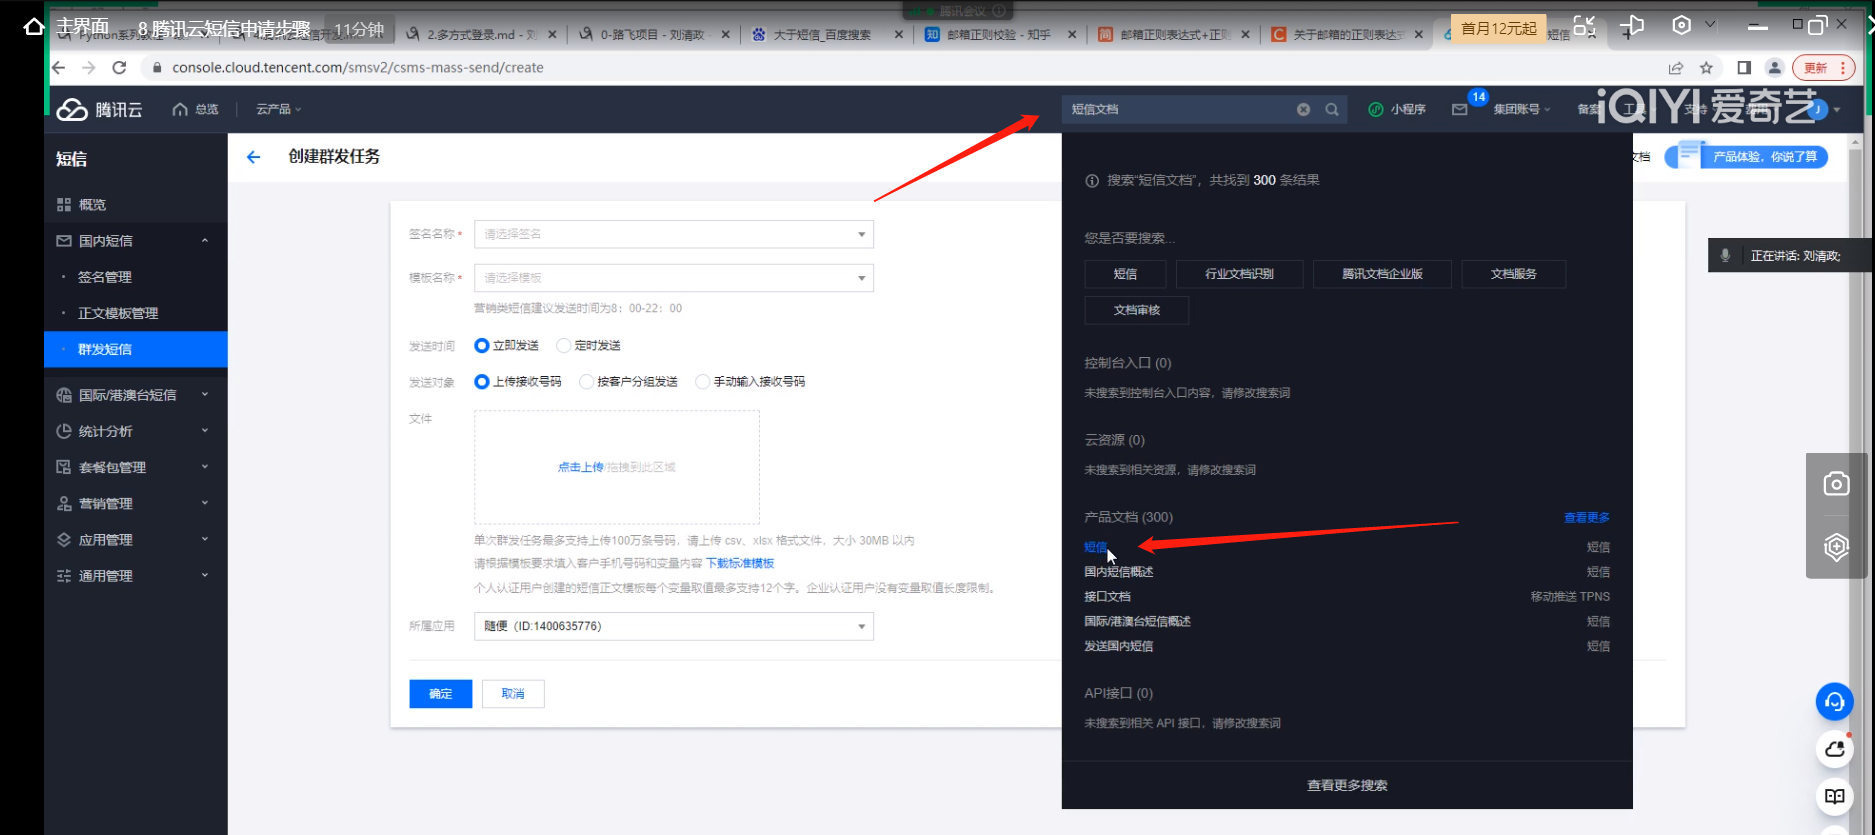1875x835 pixels.
Task: Open the 发送国内短信 document result
Action: tap(1119, 646)
